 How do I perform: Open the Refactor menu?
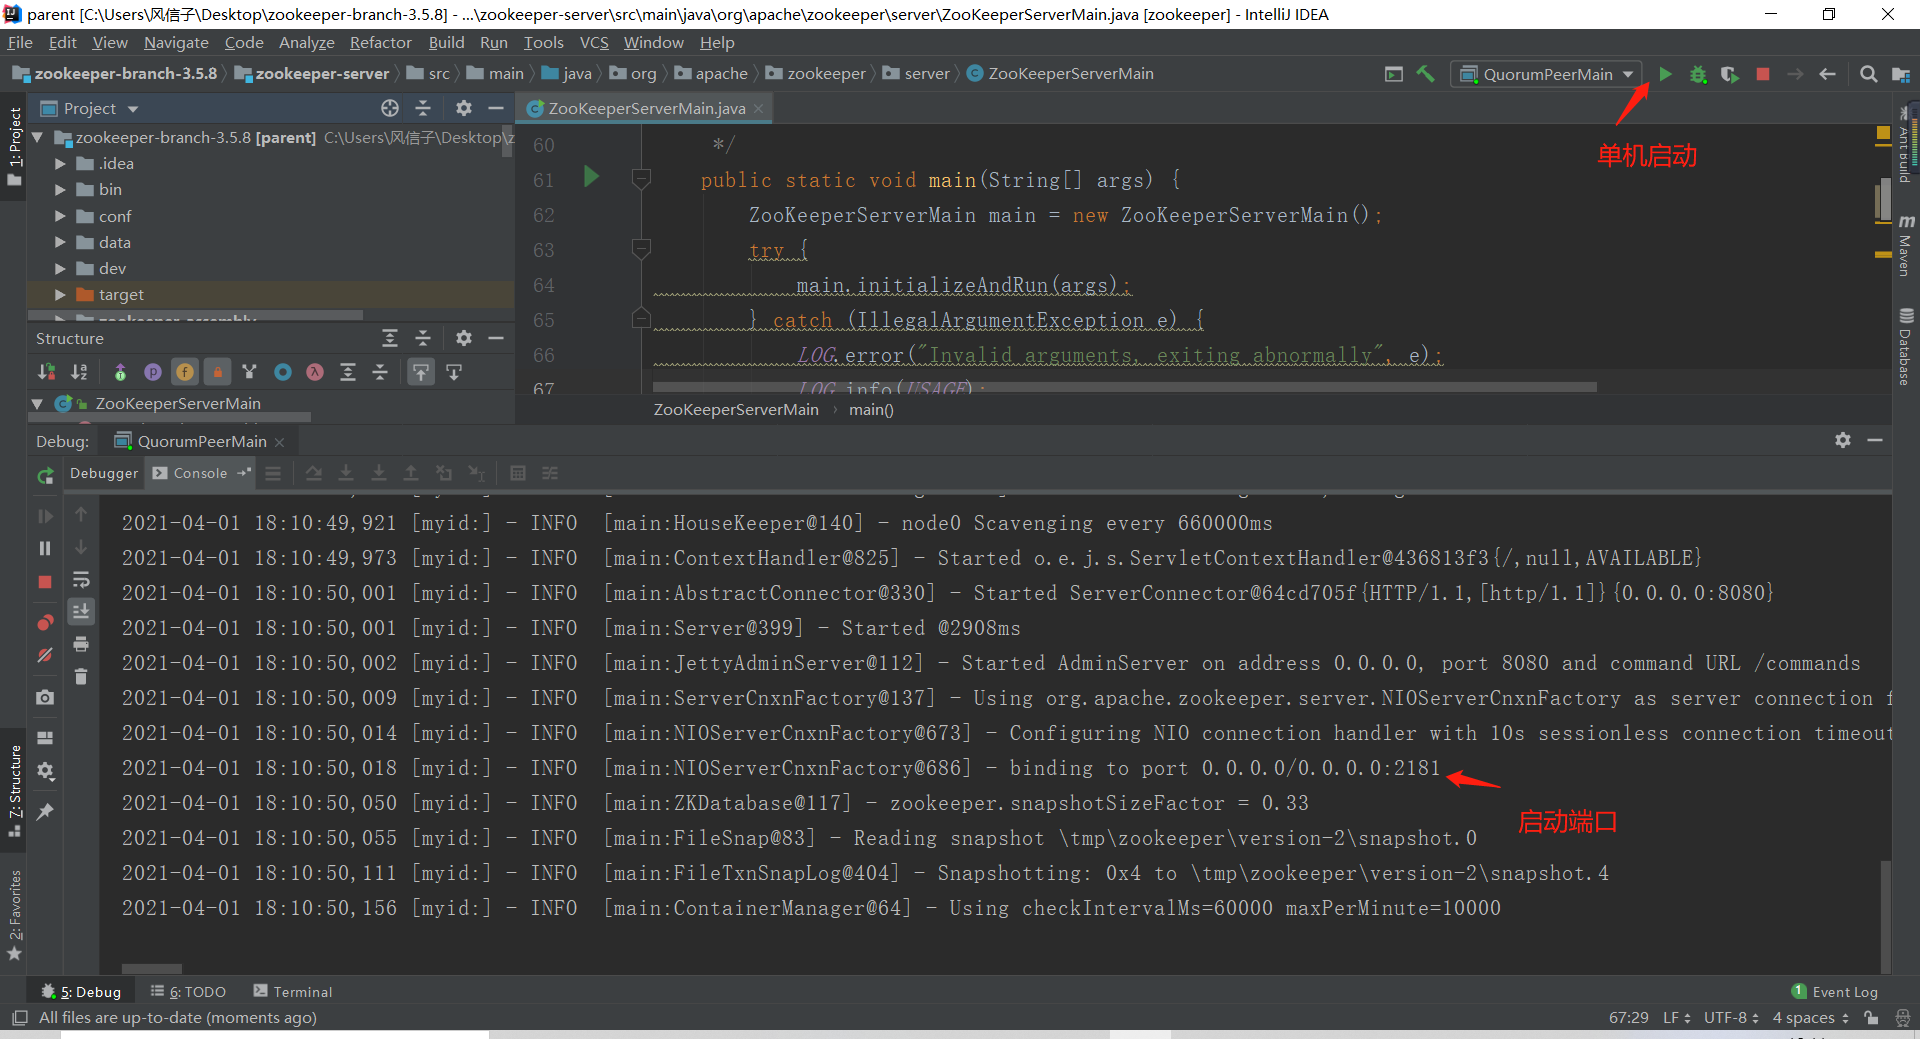[x=380, y=42]
